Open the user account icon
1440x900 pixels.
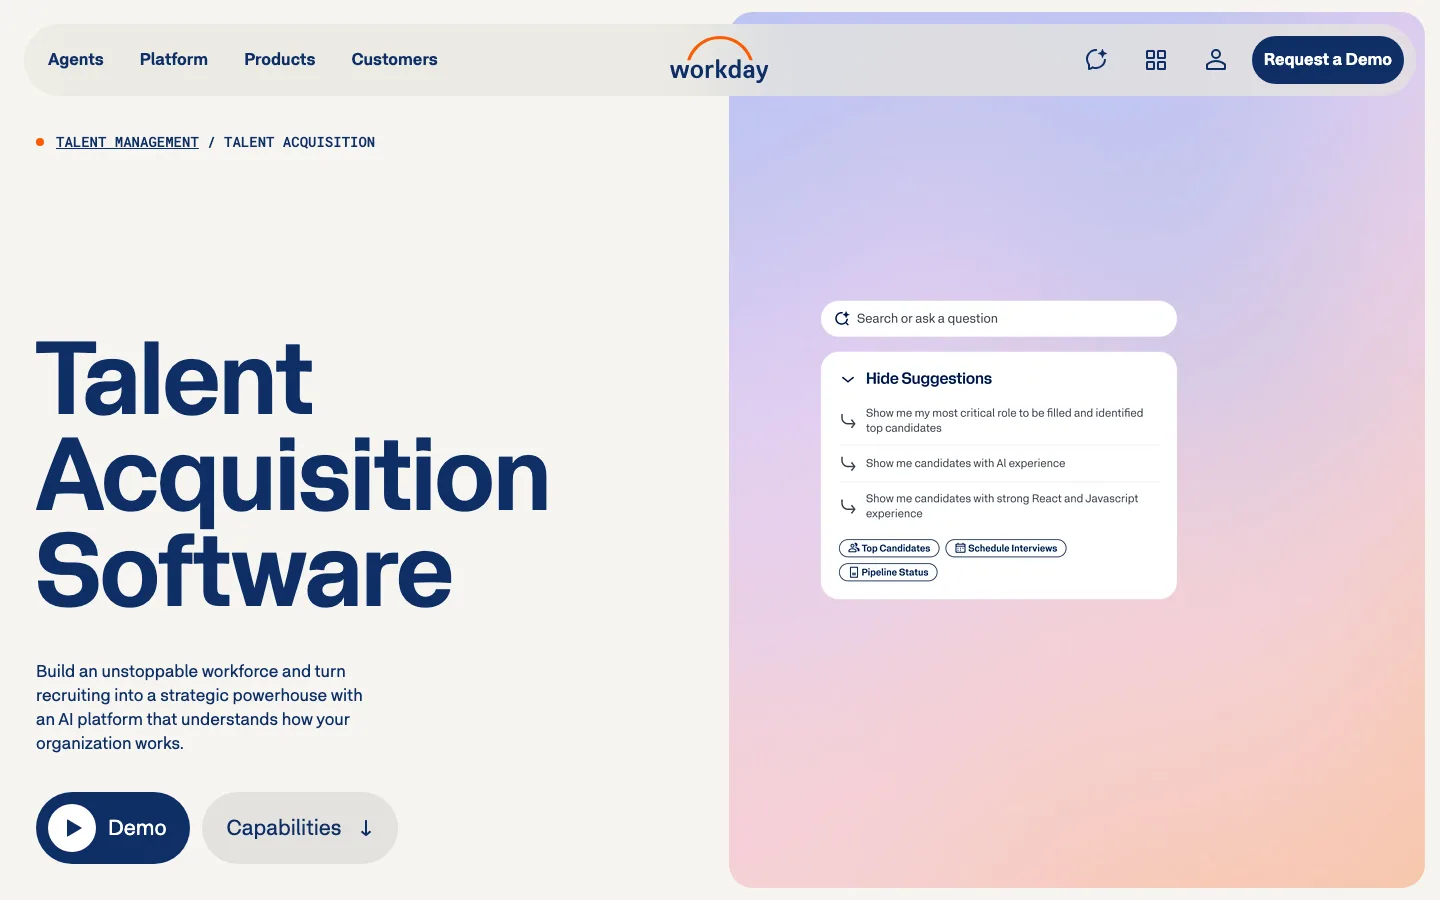(x=1216, y=60)
